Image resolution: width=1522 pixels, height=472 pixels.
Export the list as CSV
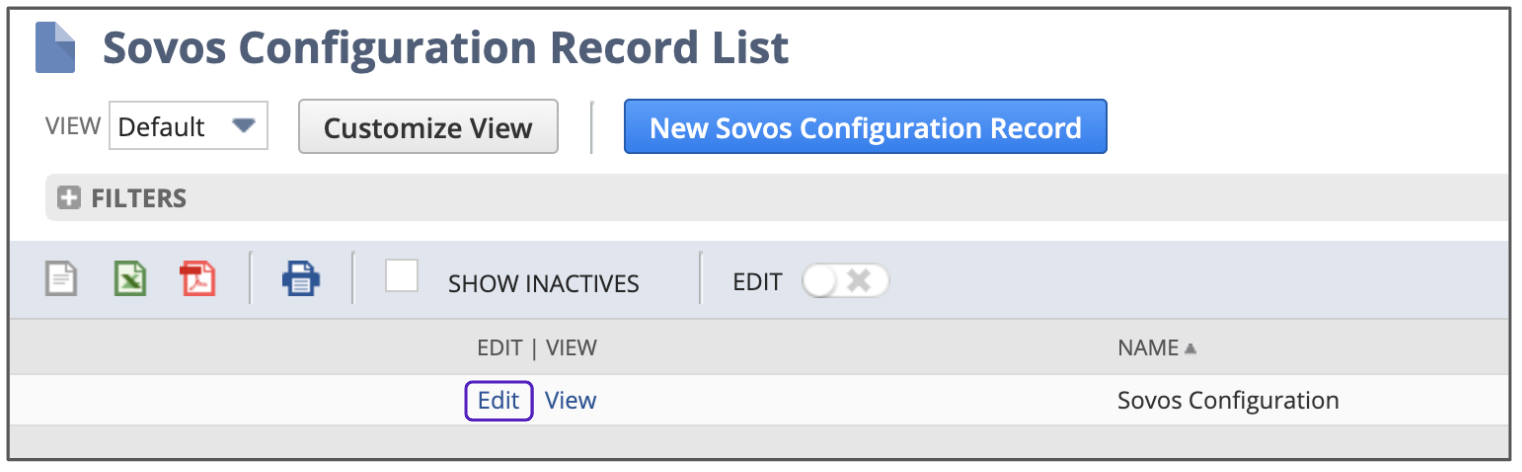pos(62,278)
